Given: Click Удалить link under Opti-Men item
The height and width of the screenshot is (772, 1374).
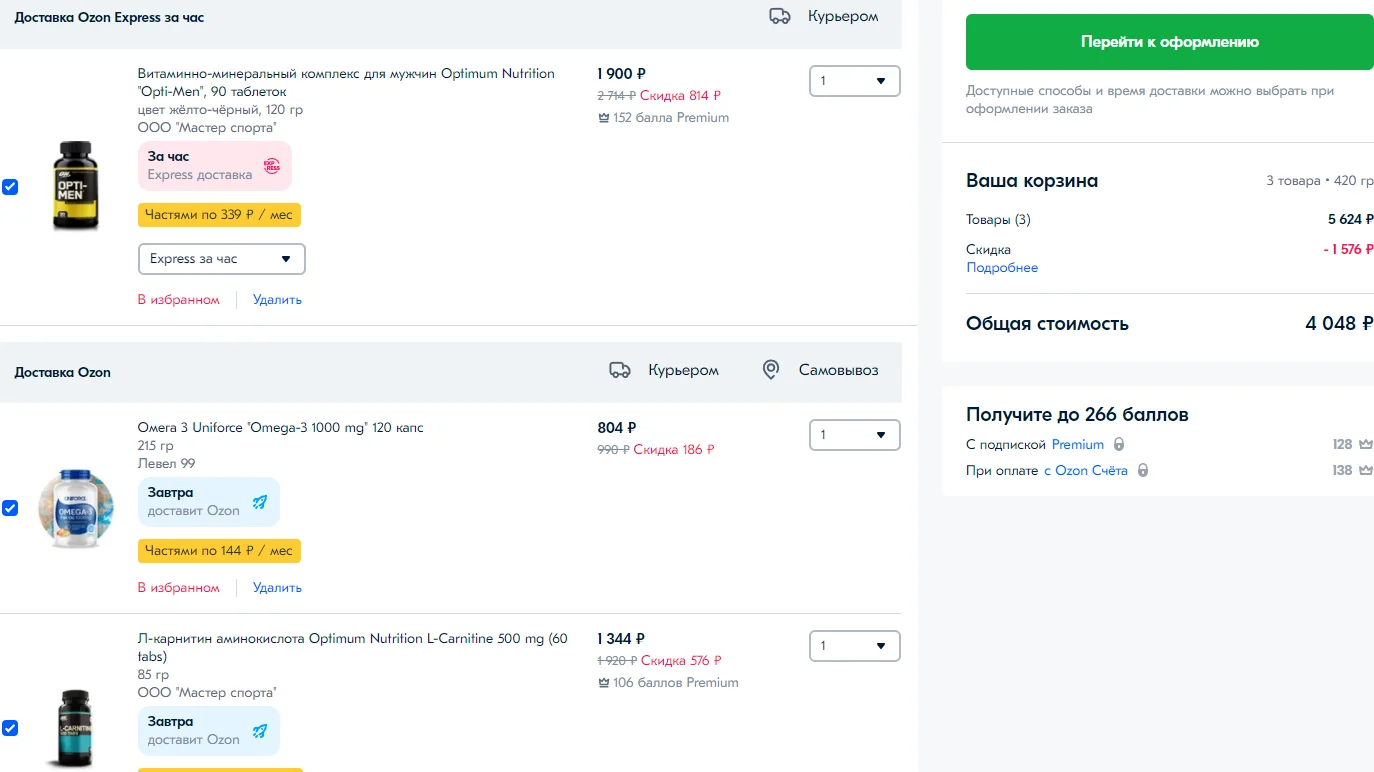Looking at the screenshot, I should tap(277, 300).
